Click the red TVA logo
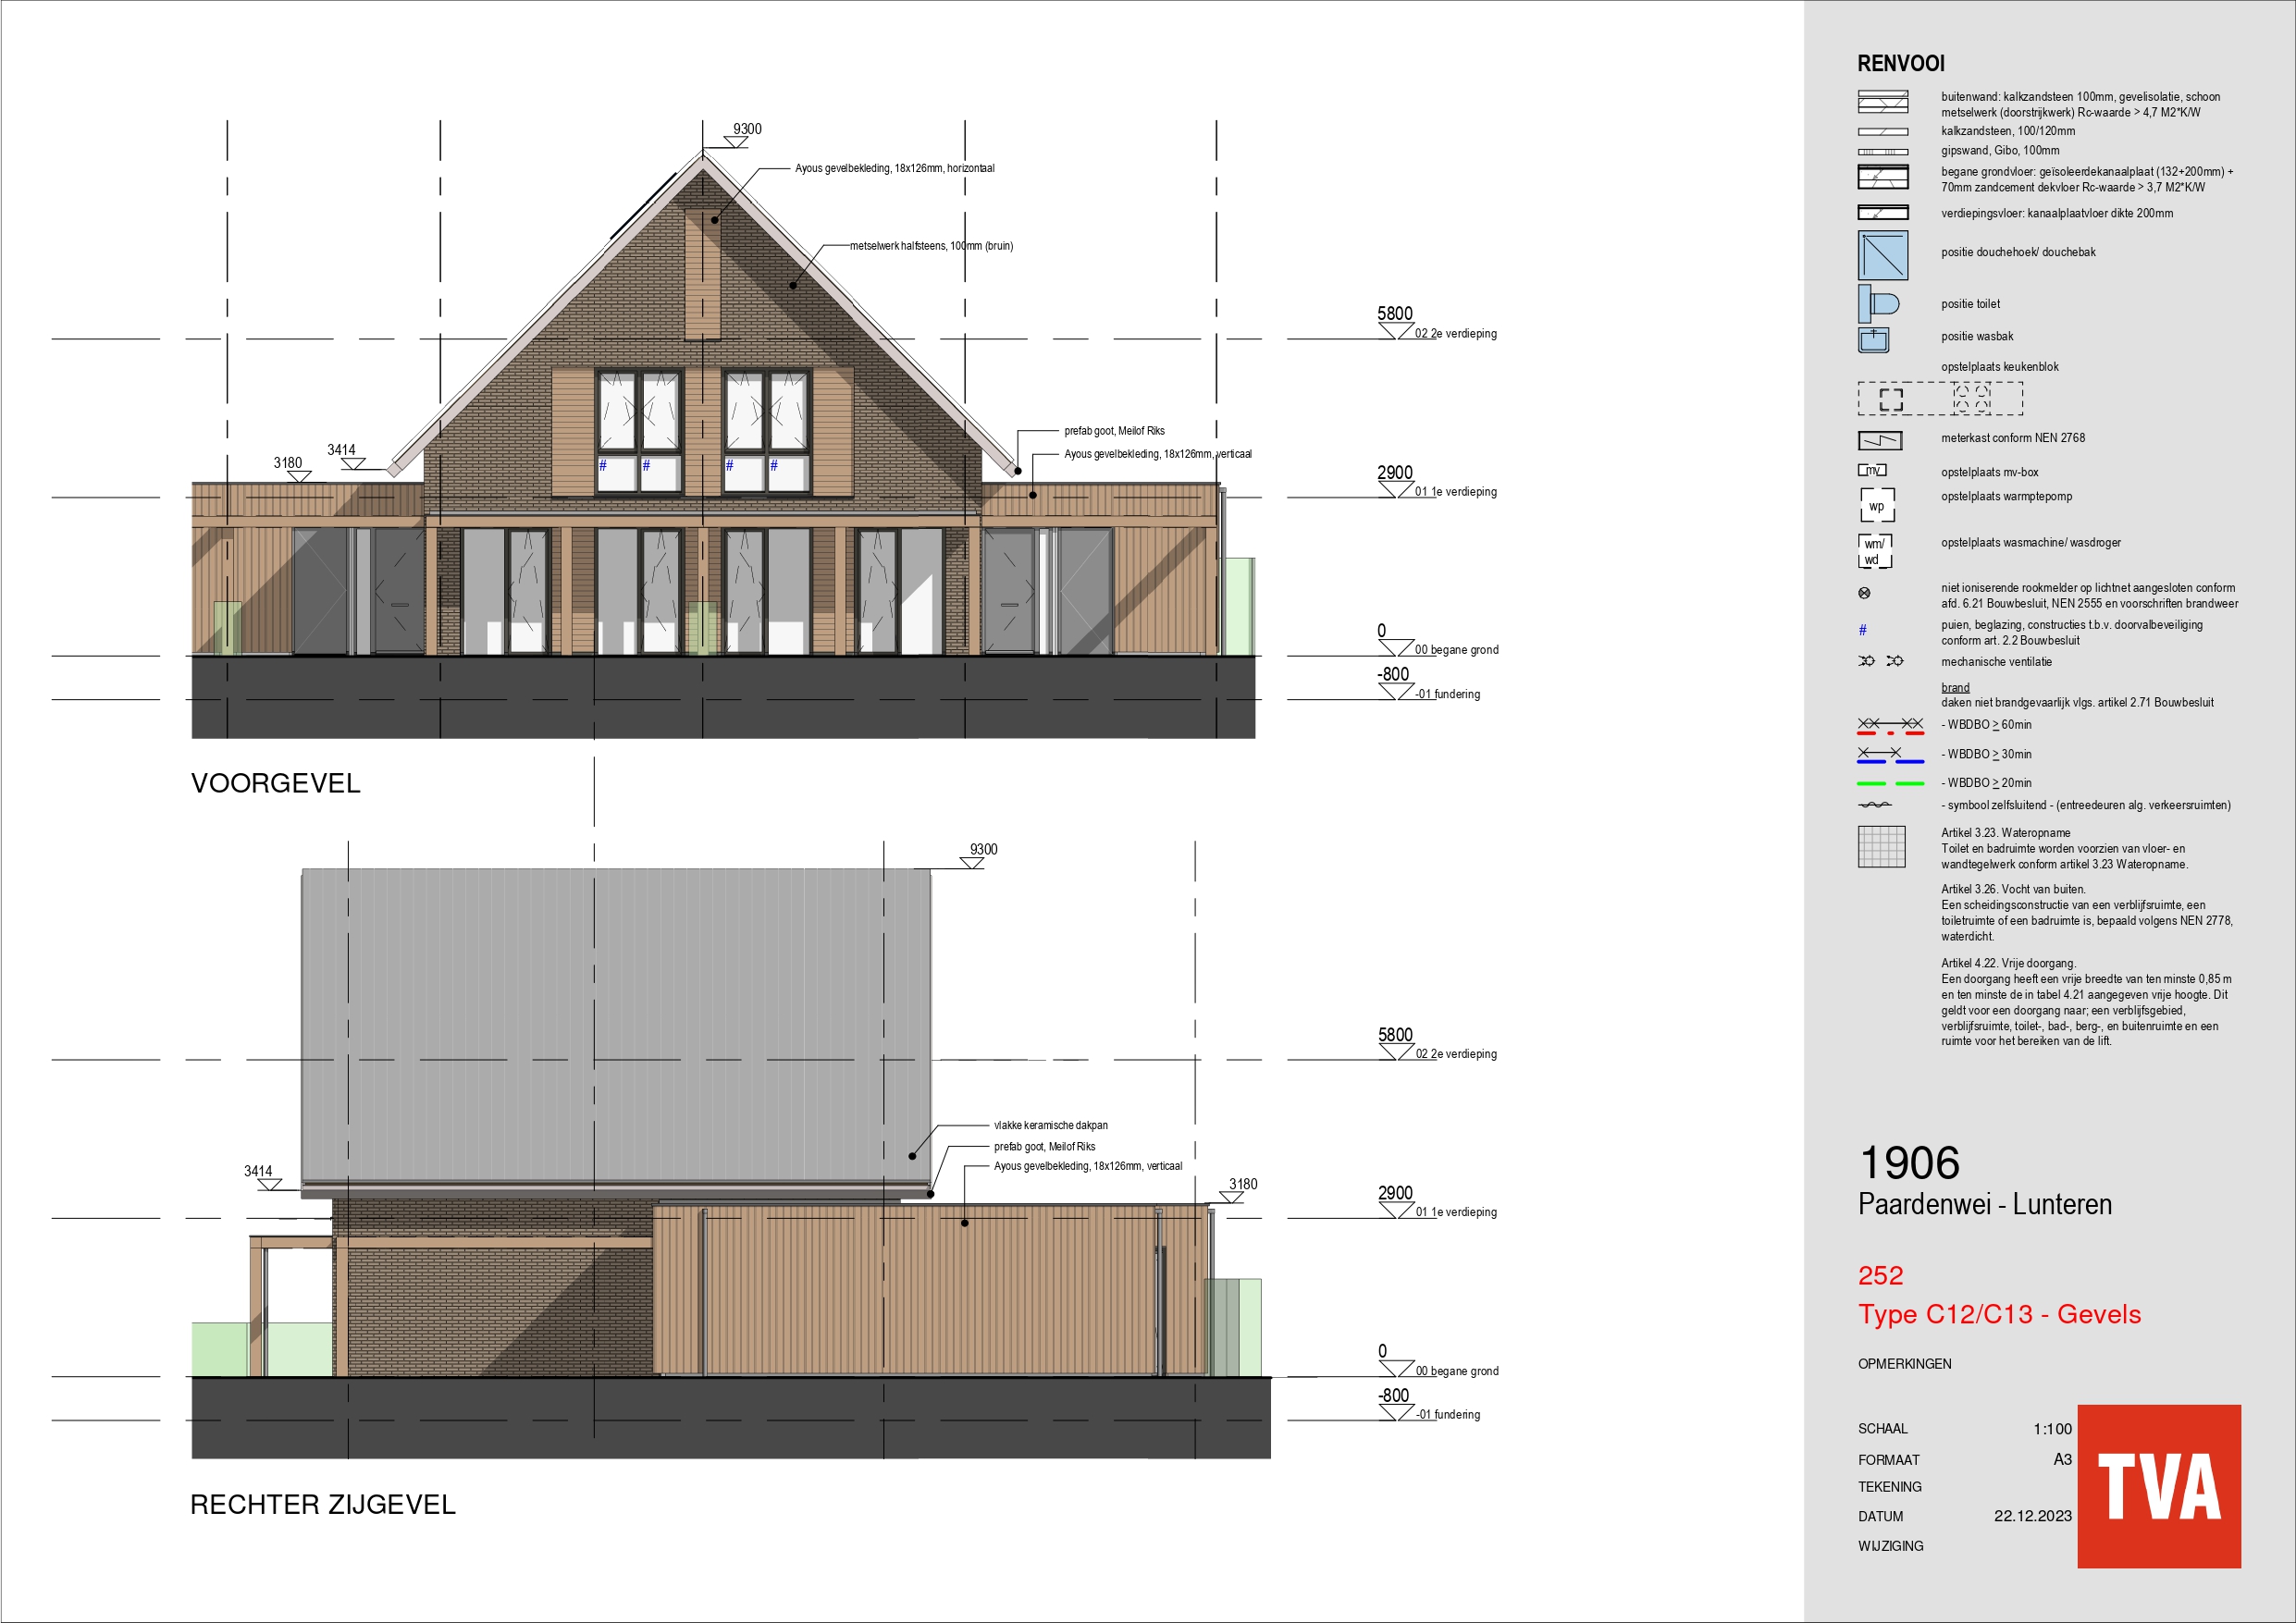This screenshot has width=2296, height=1623. pyautogui.click(x=2159, y=1486)
